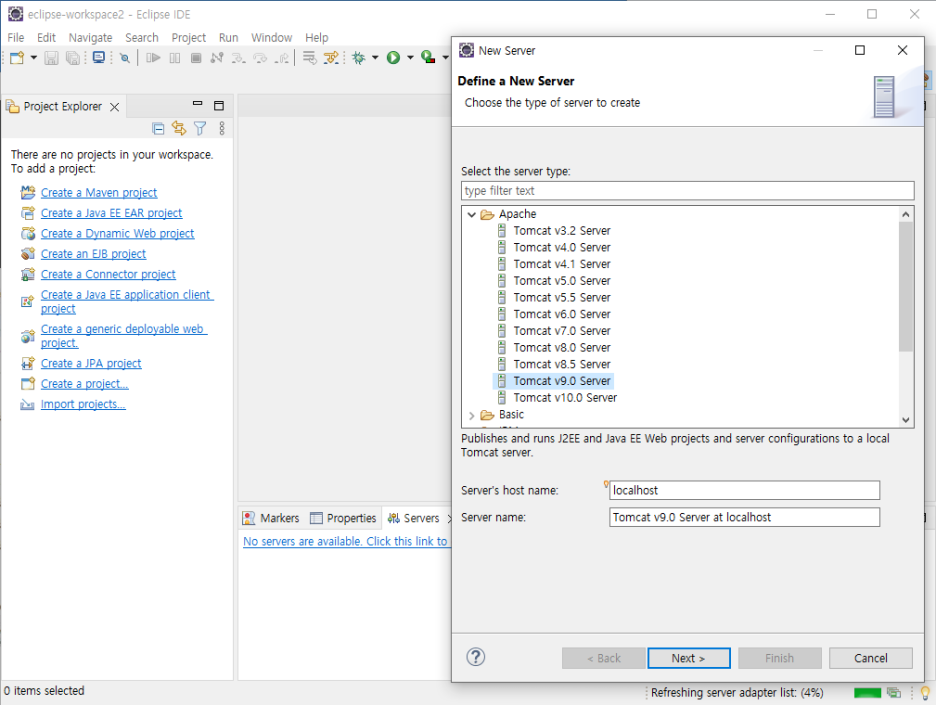
Task: Click the Resume debug icon
Action: 153,58
